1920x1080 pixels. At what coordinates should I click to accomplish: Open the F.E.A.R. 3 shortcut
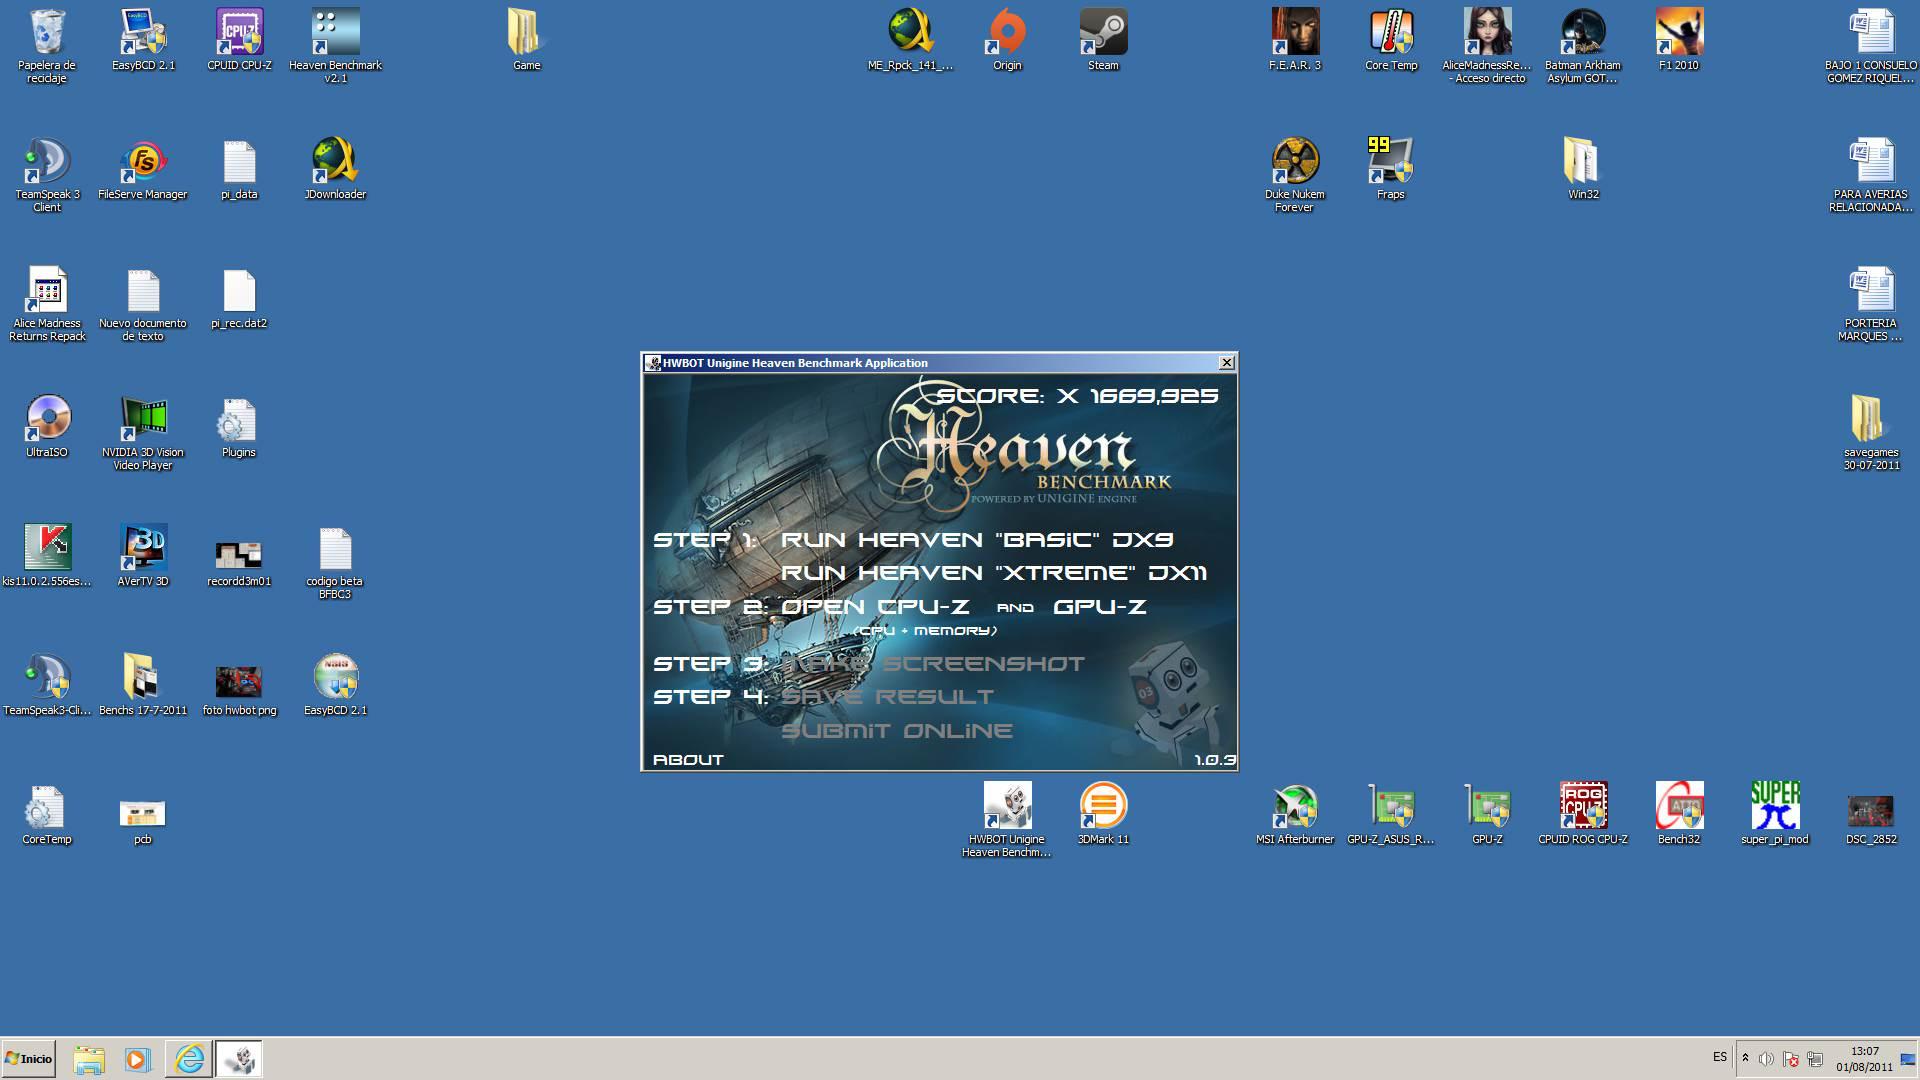click(x=1295, y=40)
